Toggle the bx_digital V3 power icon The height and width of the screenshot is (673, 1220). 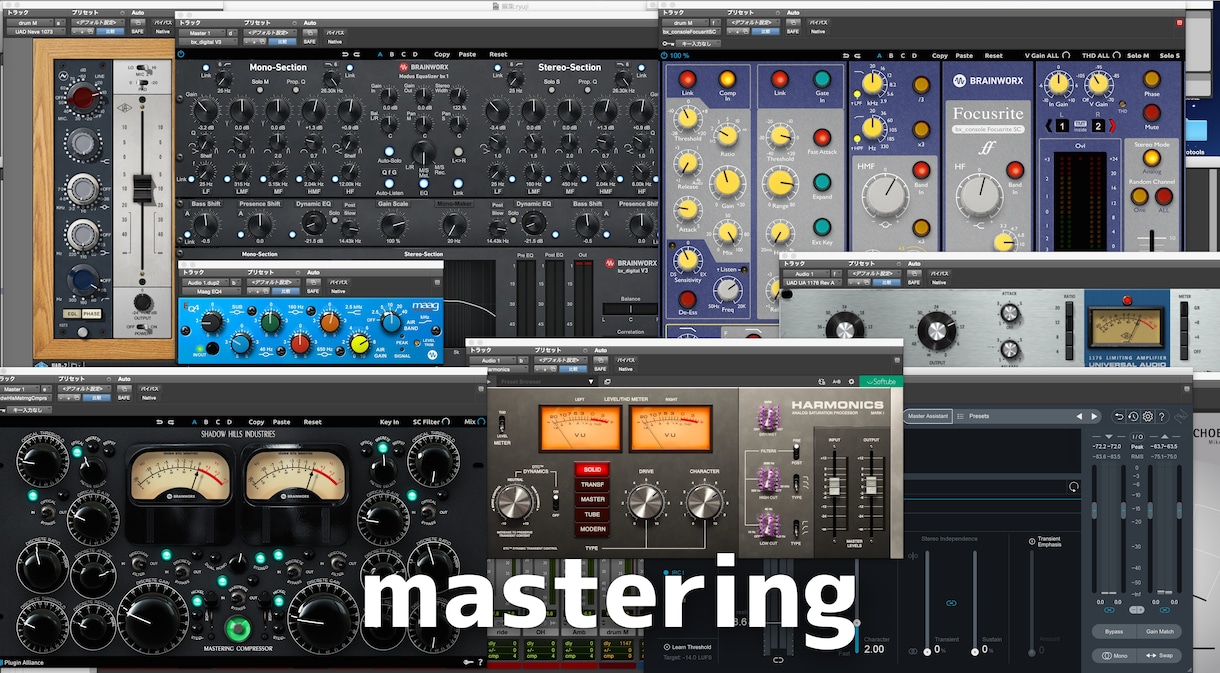pos(181,54)
